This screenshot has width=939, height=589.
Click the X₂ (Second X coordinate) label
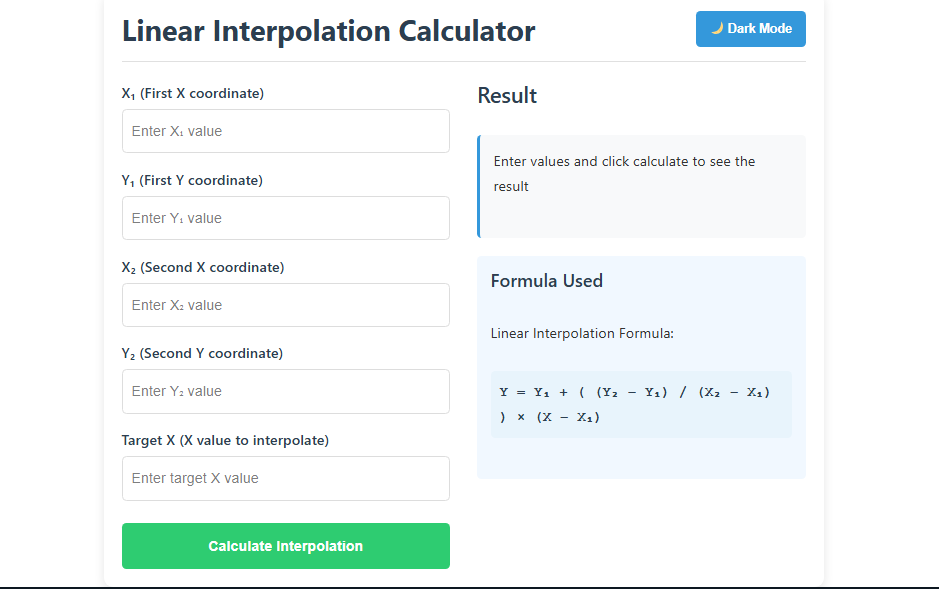click(x=200, y=266)
